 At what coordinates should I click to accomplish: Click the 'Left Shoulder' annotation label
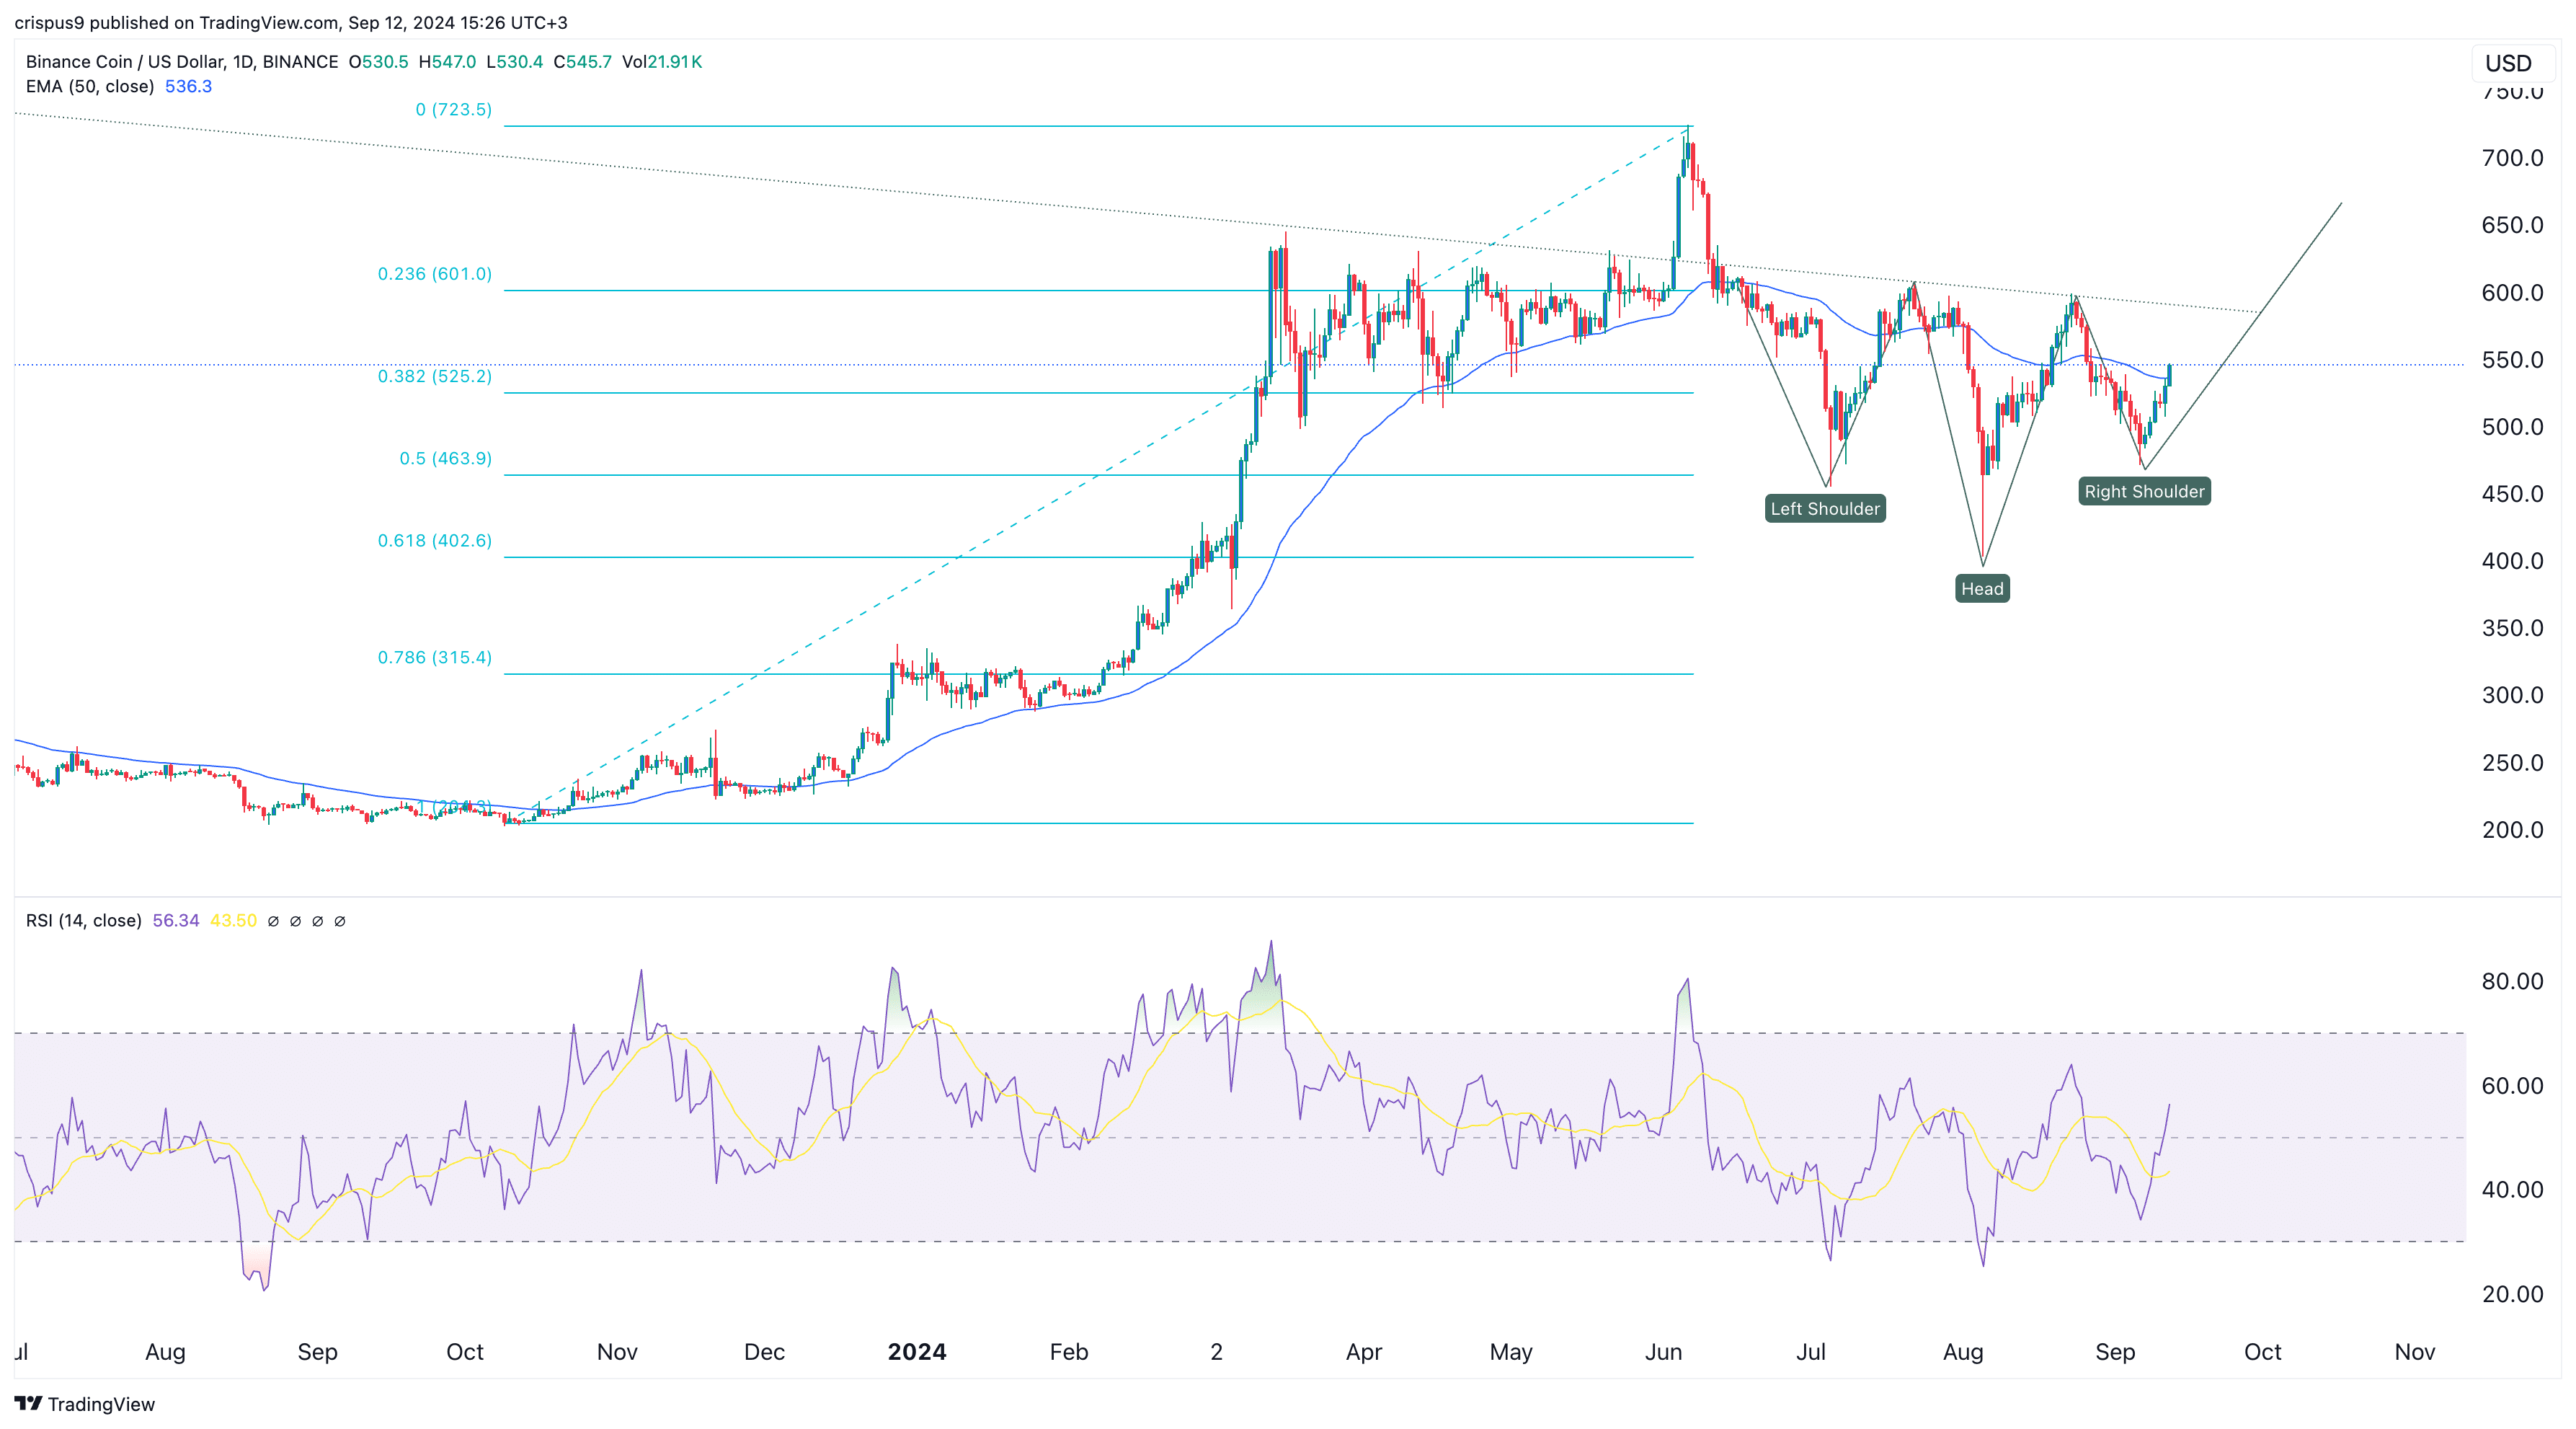tap(1825, 508)
